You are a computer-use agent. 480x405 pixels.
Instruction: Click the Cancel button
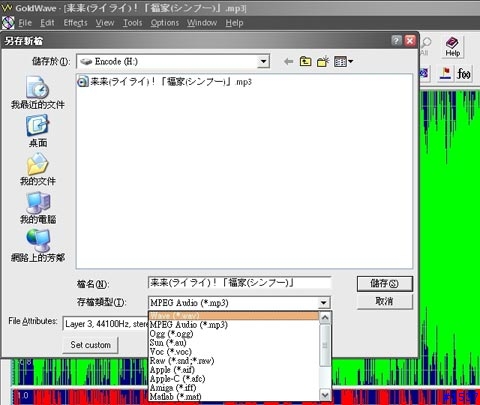tap(384, 301)
